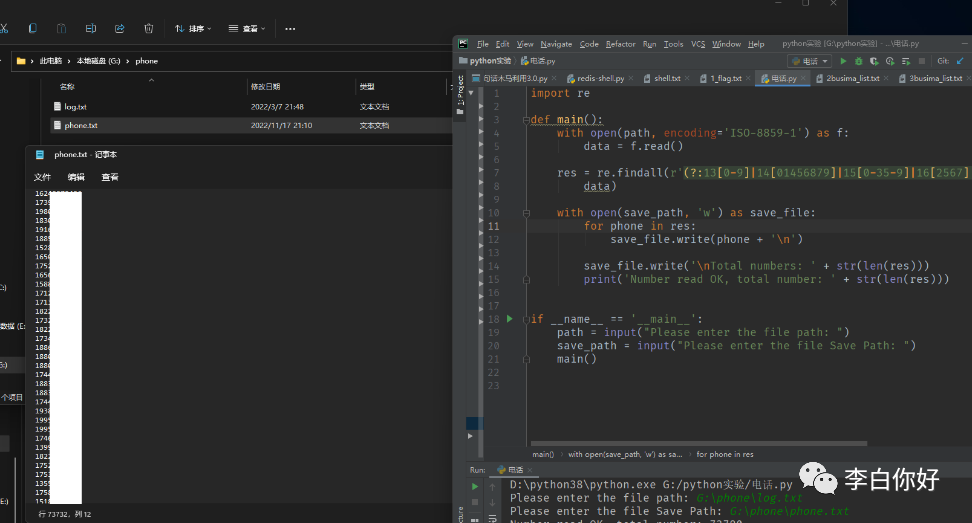
Task: Open the 查看 menu in Notepad
Action: click(110, 177)
